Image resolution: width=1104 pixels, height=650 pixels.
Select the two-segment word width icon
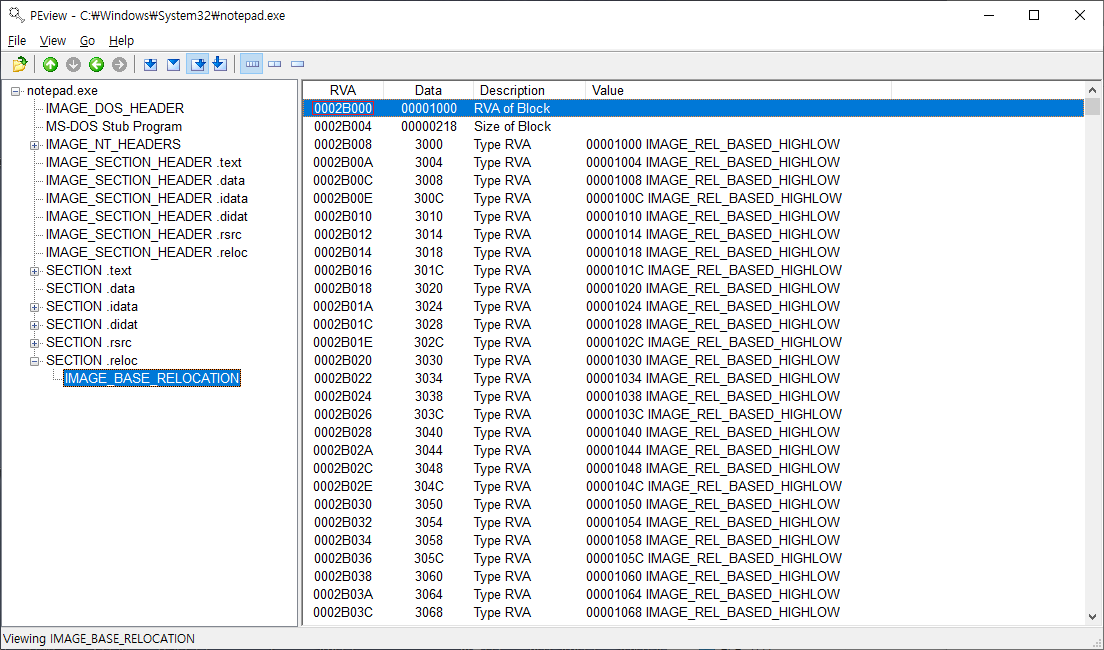point(275,64)
